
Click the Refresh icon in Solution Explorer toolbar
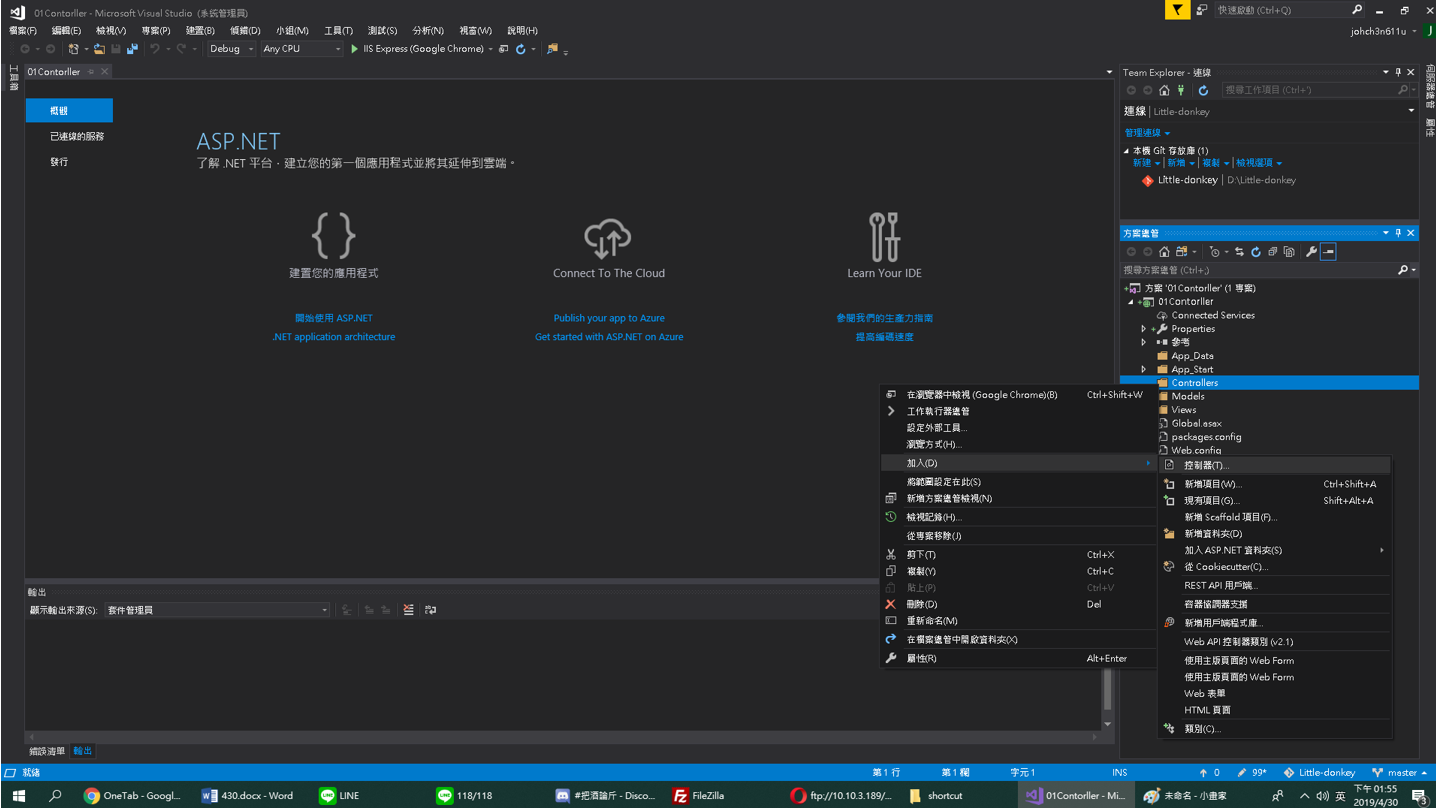pyautogui.click(x=1256, y=252)
